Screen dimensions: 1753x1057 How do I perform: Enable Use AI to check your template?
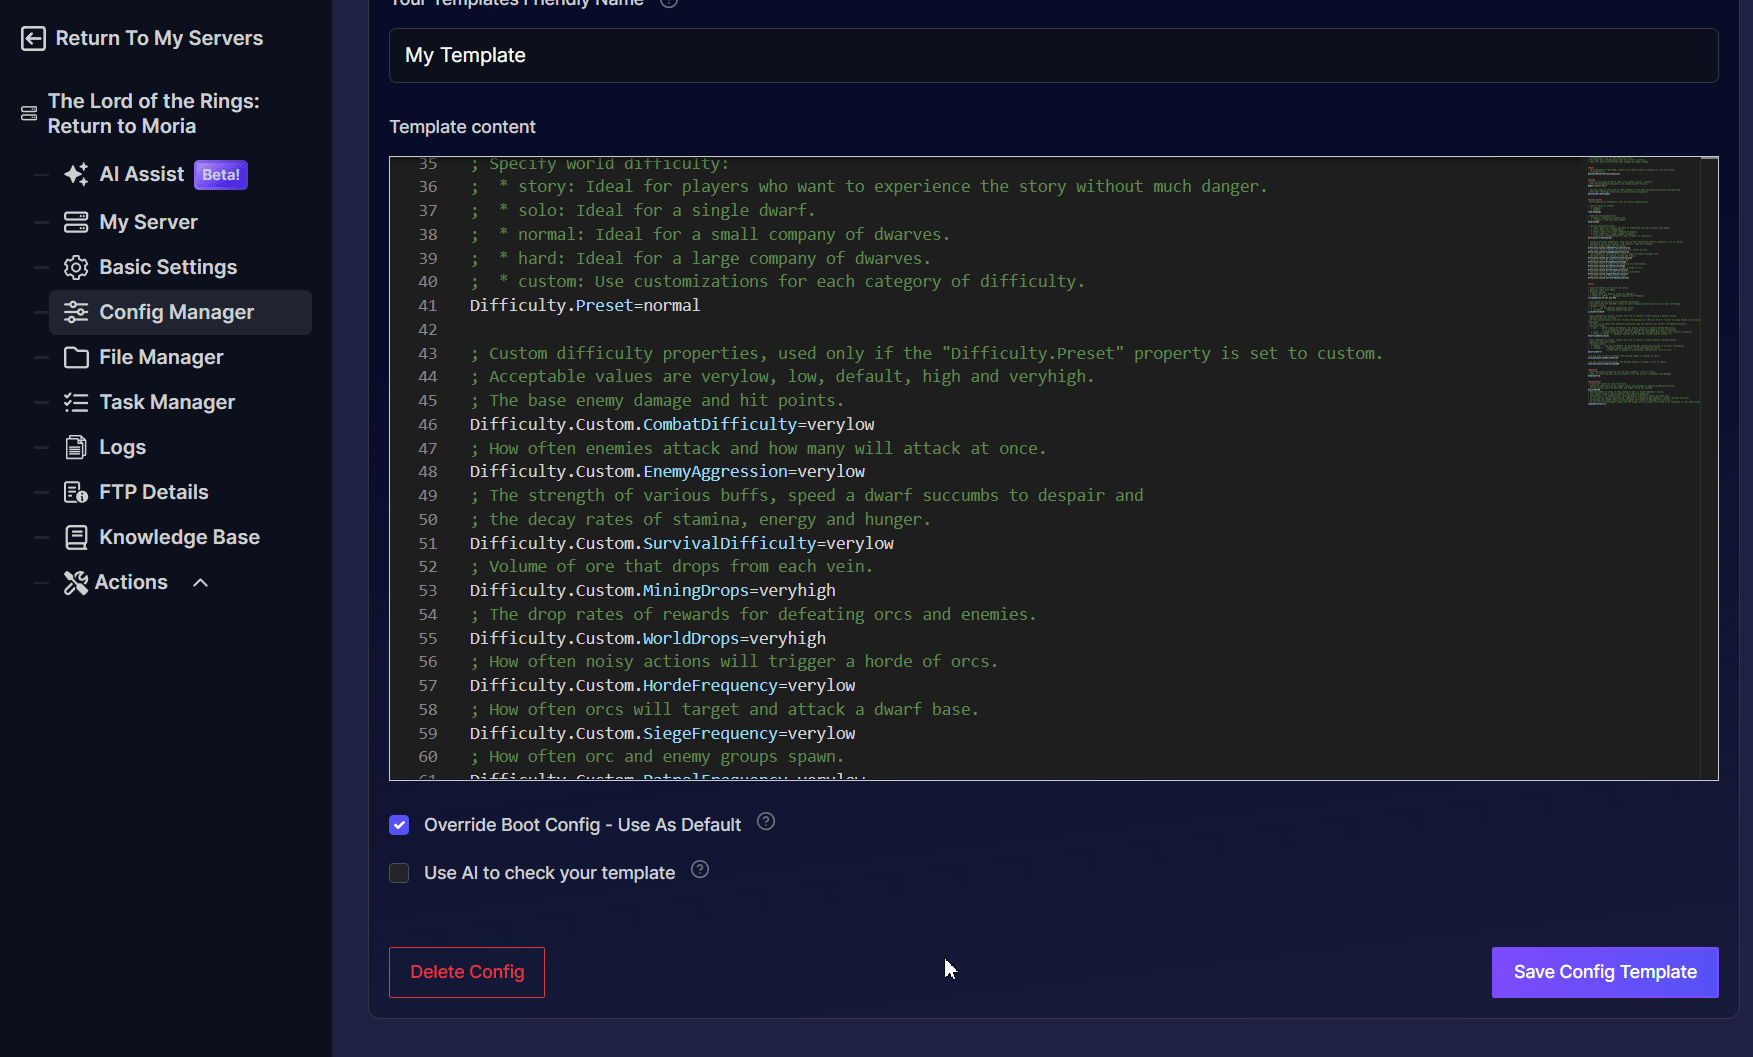pyautogui.click(x=399, y=873)
